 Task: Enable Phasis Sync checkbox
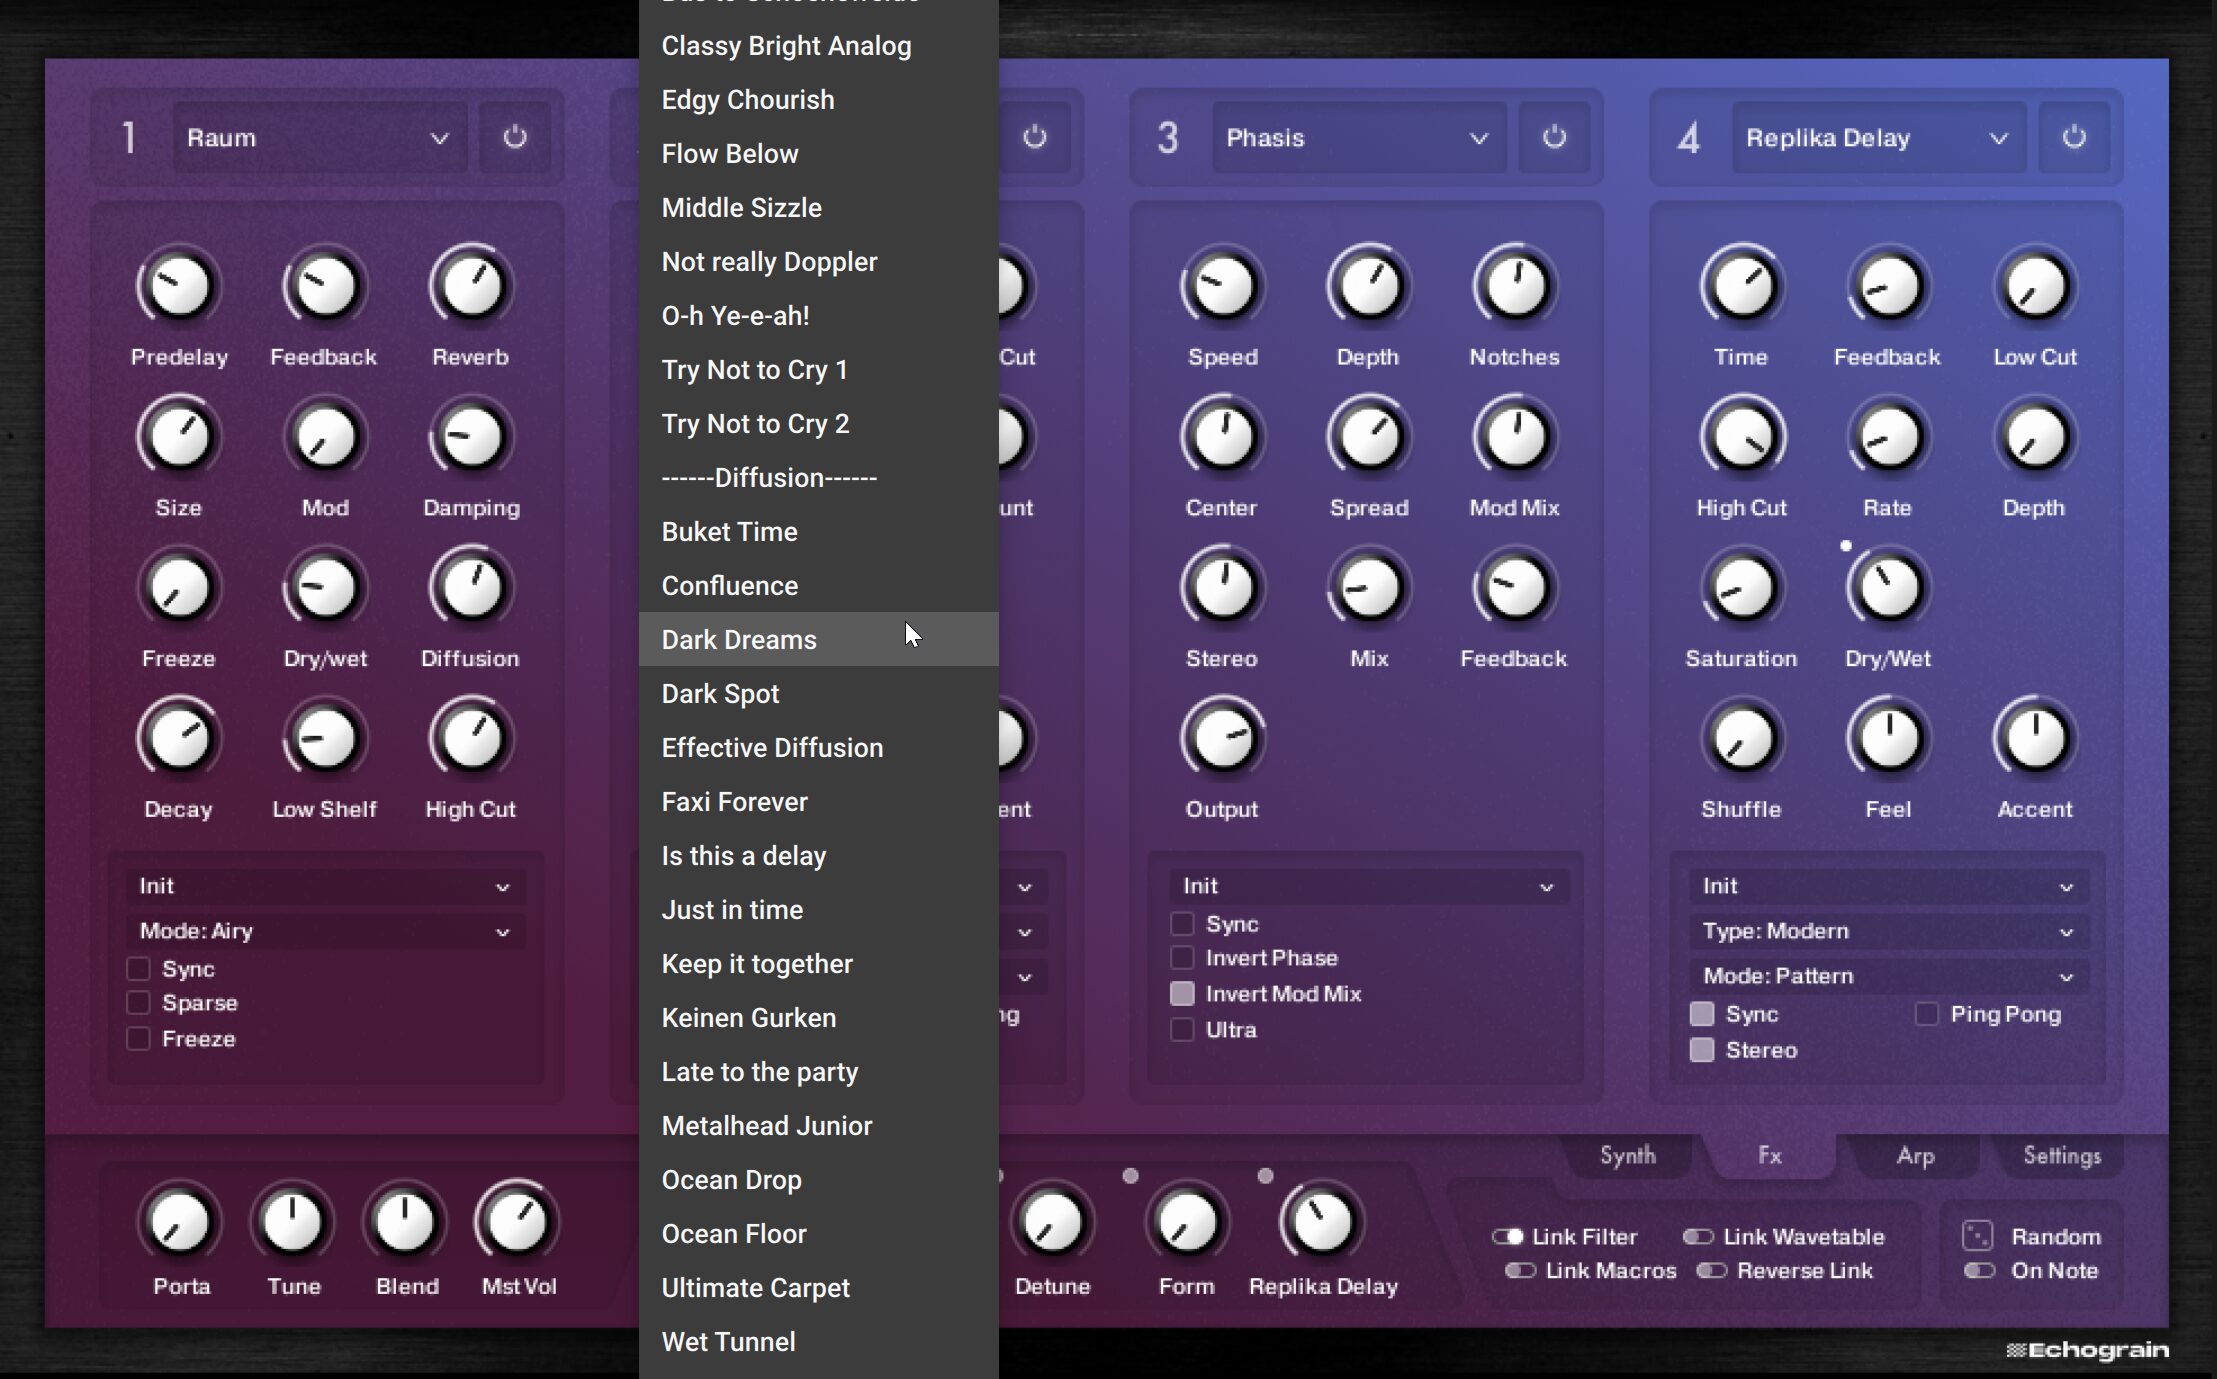(1182, 924)
